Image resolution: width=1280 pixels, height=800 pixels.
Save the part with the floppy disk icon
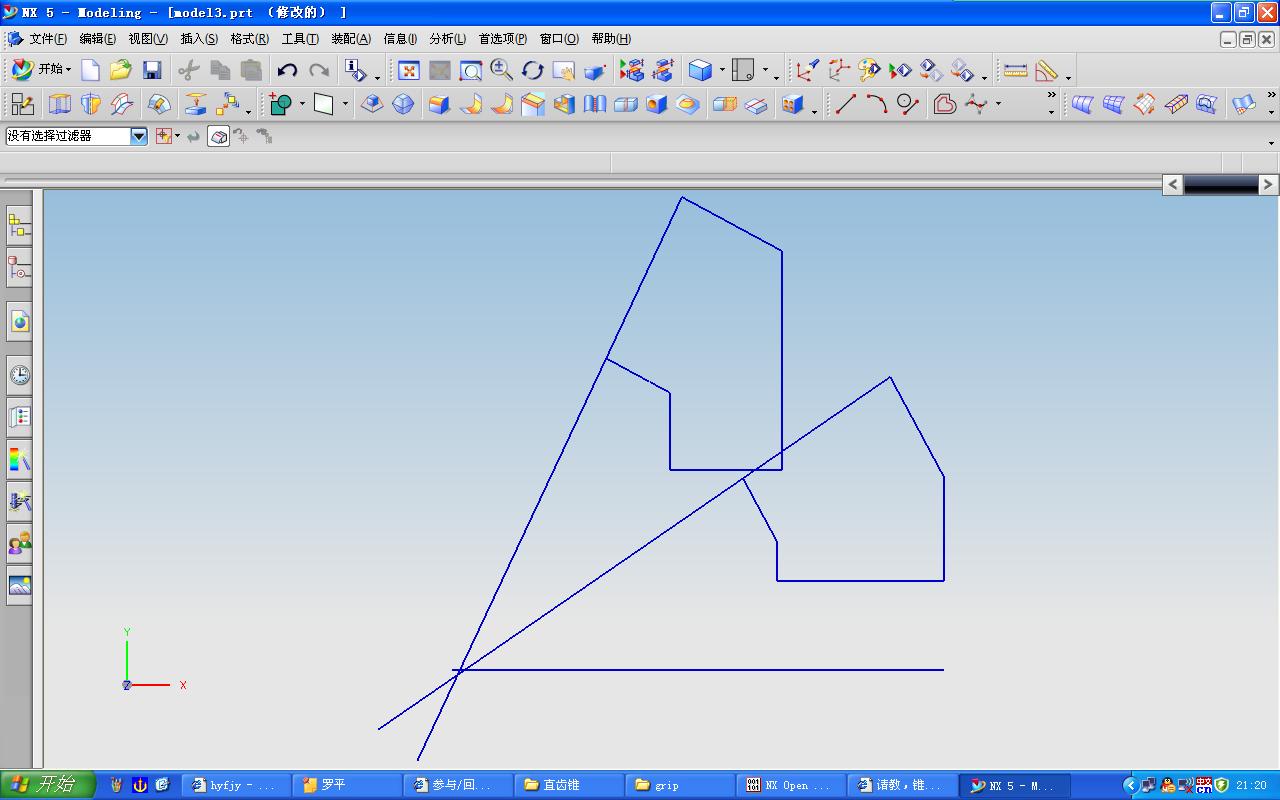[x=152, y=70]
